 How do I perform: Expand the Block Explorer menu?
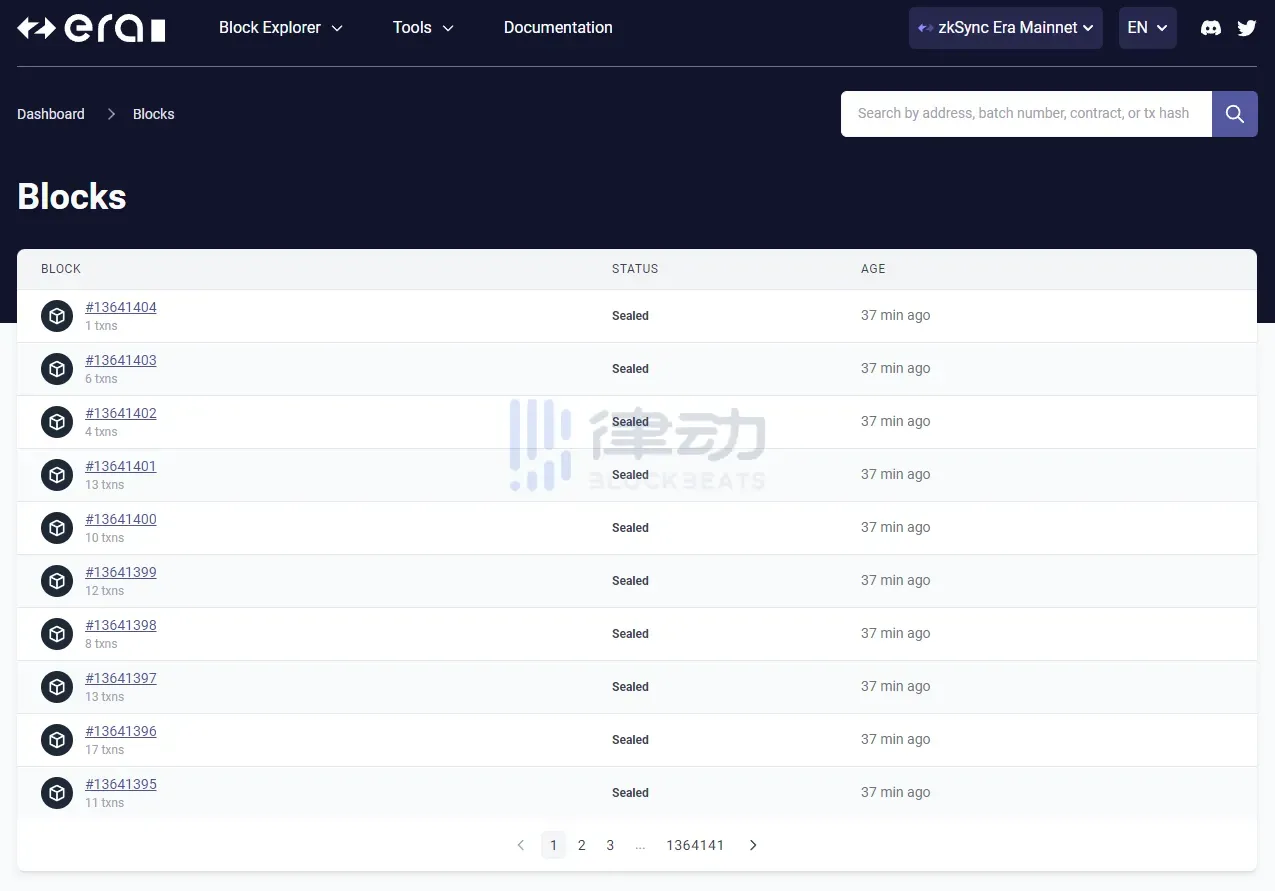280,28
